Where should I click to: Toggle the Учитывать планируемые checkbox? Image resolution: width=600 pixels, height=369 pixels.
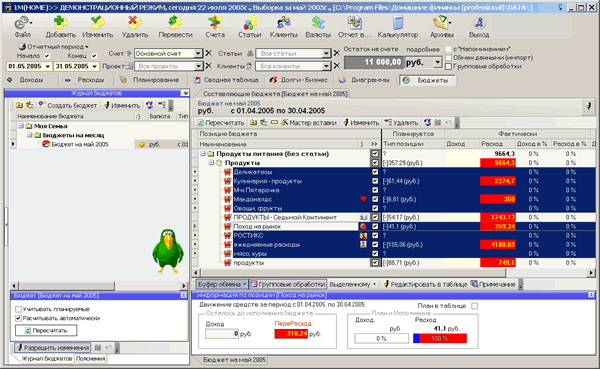(x=18, y=309)
